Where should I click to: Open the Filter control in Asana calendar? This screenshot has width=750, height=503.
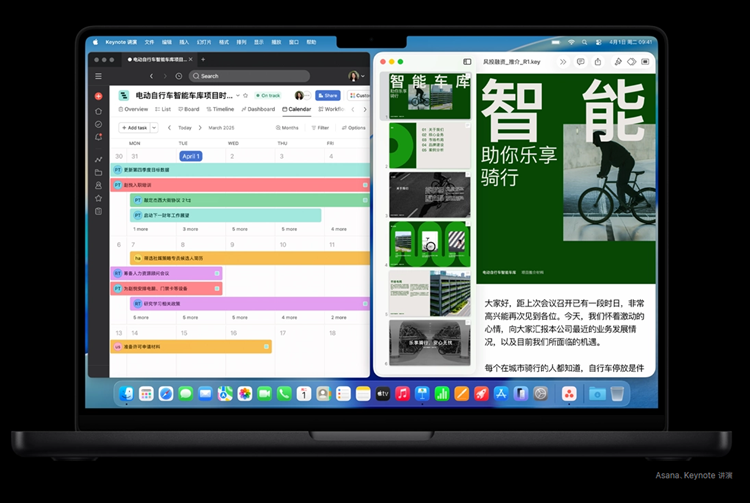point(320,128)
